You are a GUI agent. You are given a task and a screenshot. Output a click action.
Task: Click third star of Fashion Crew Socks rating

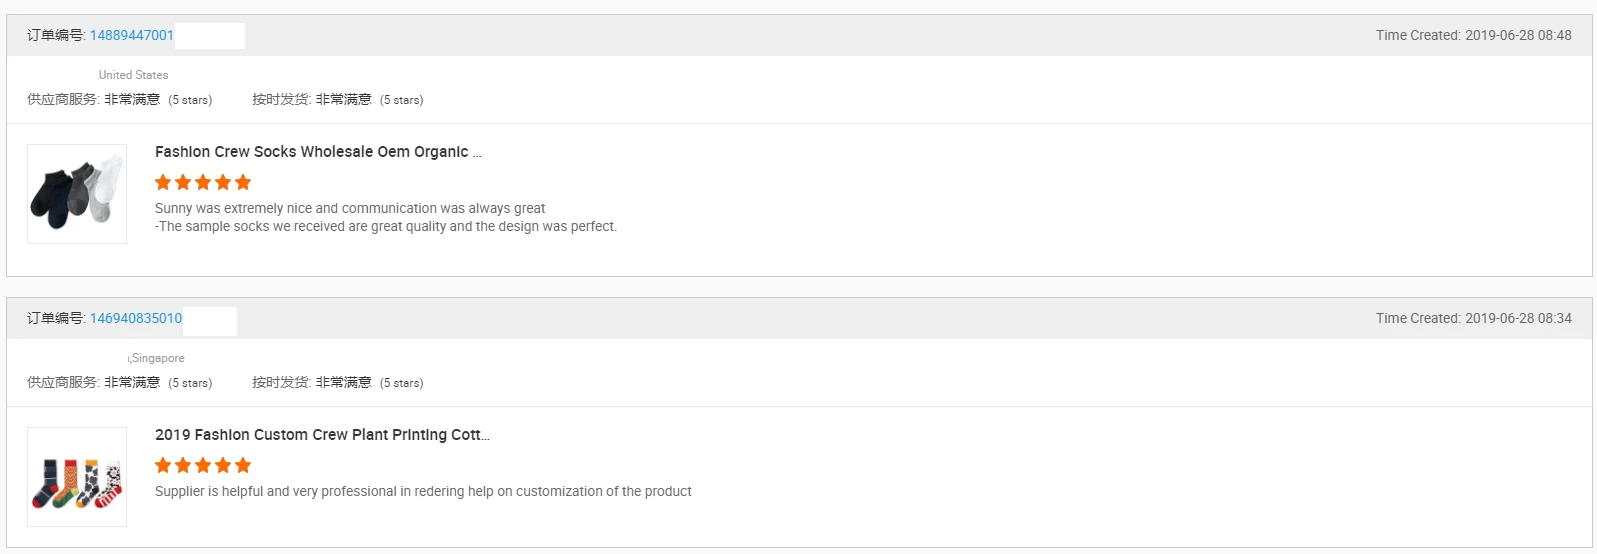coord(203,182)
